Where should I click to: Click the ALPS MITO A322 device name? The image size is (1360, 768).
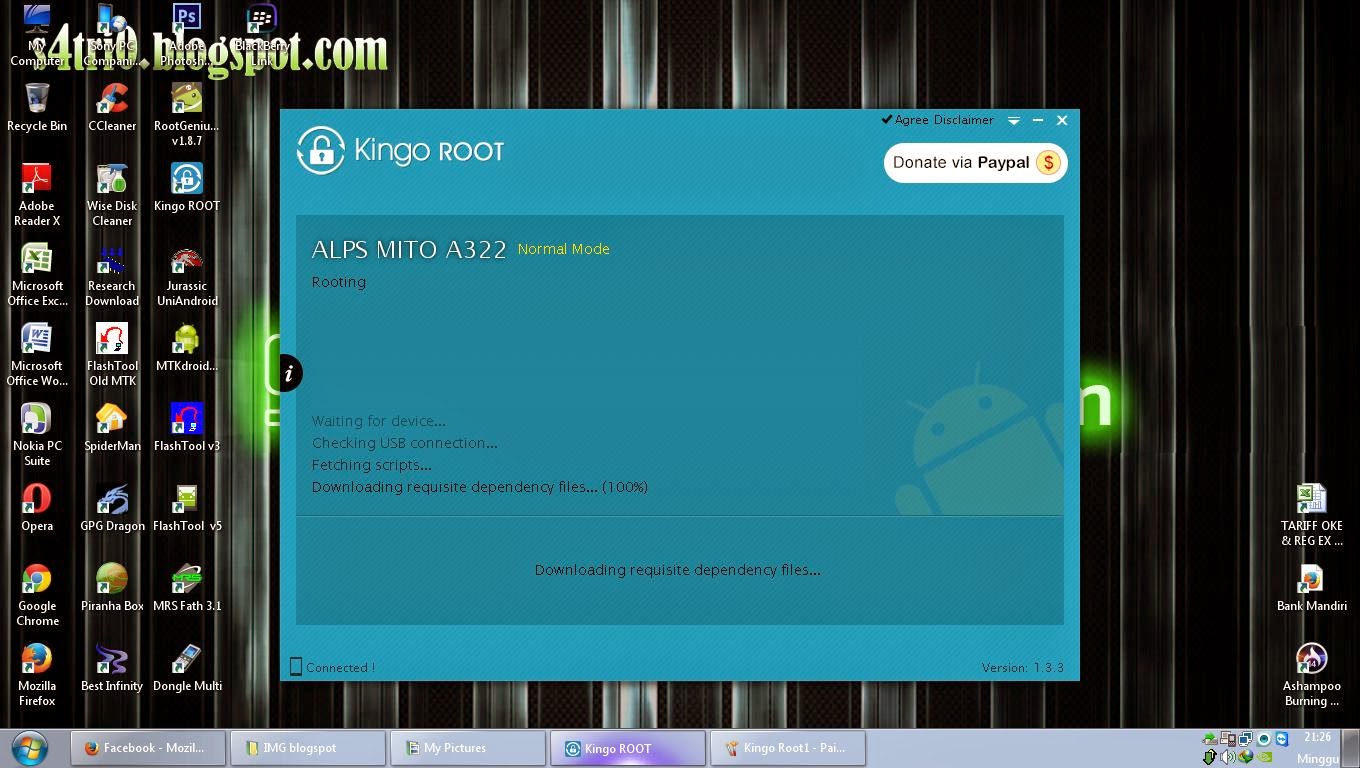(x=409, y=250)
